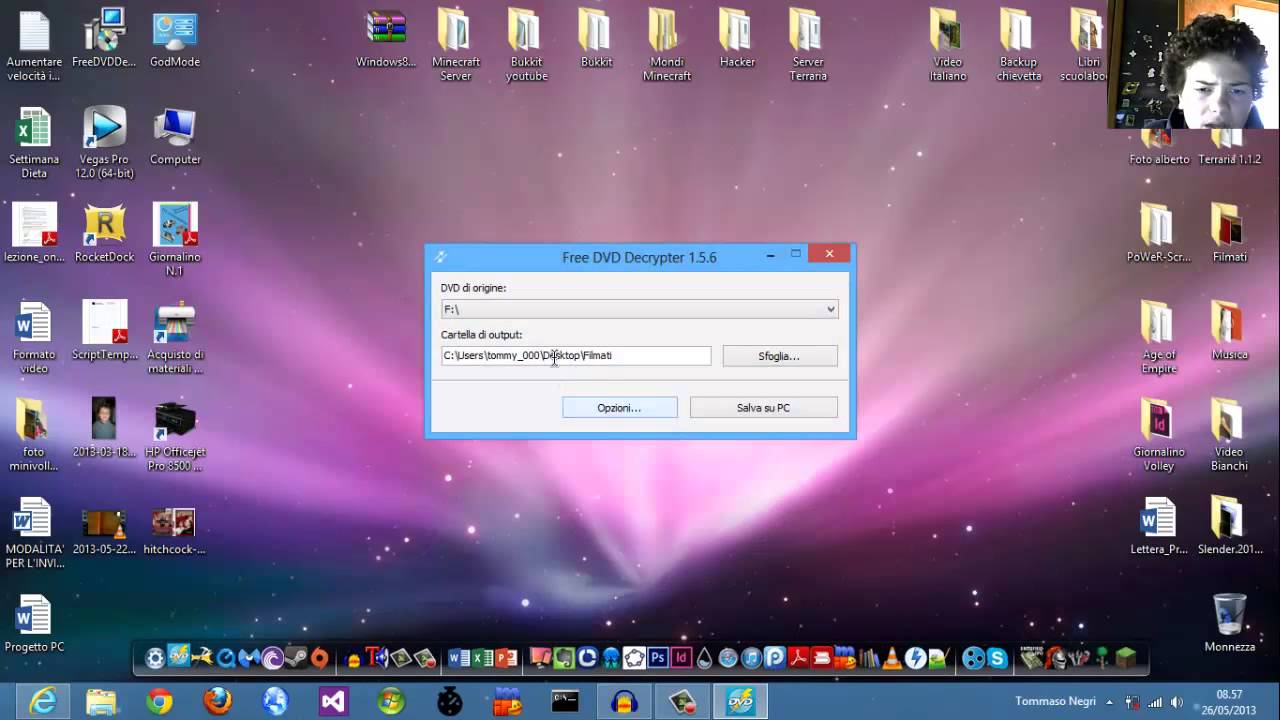The height and width of the screenshot is (720, 1280).
Task: Open InDesign from the dock
Action: click(x=681, y=658)
